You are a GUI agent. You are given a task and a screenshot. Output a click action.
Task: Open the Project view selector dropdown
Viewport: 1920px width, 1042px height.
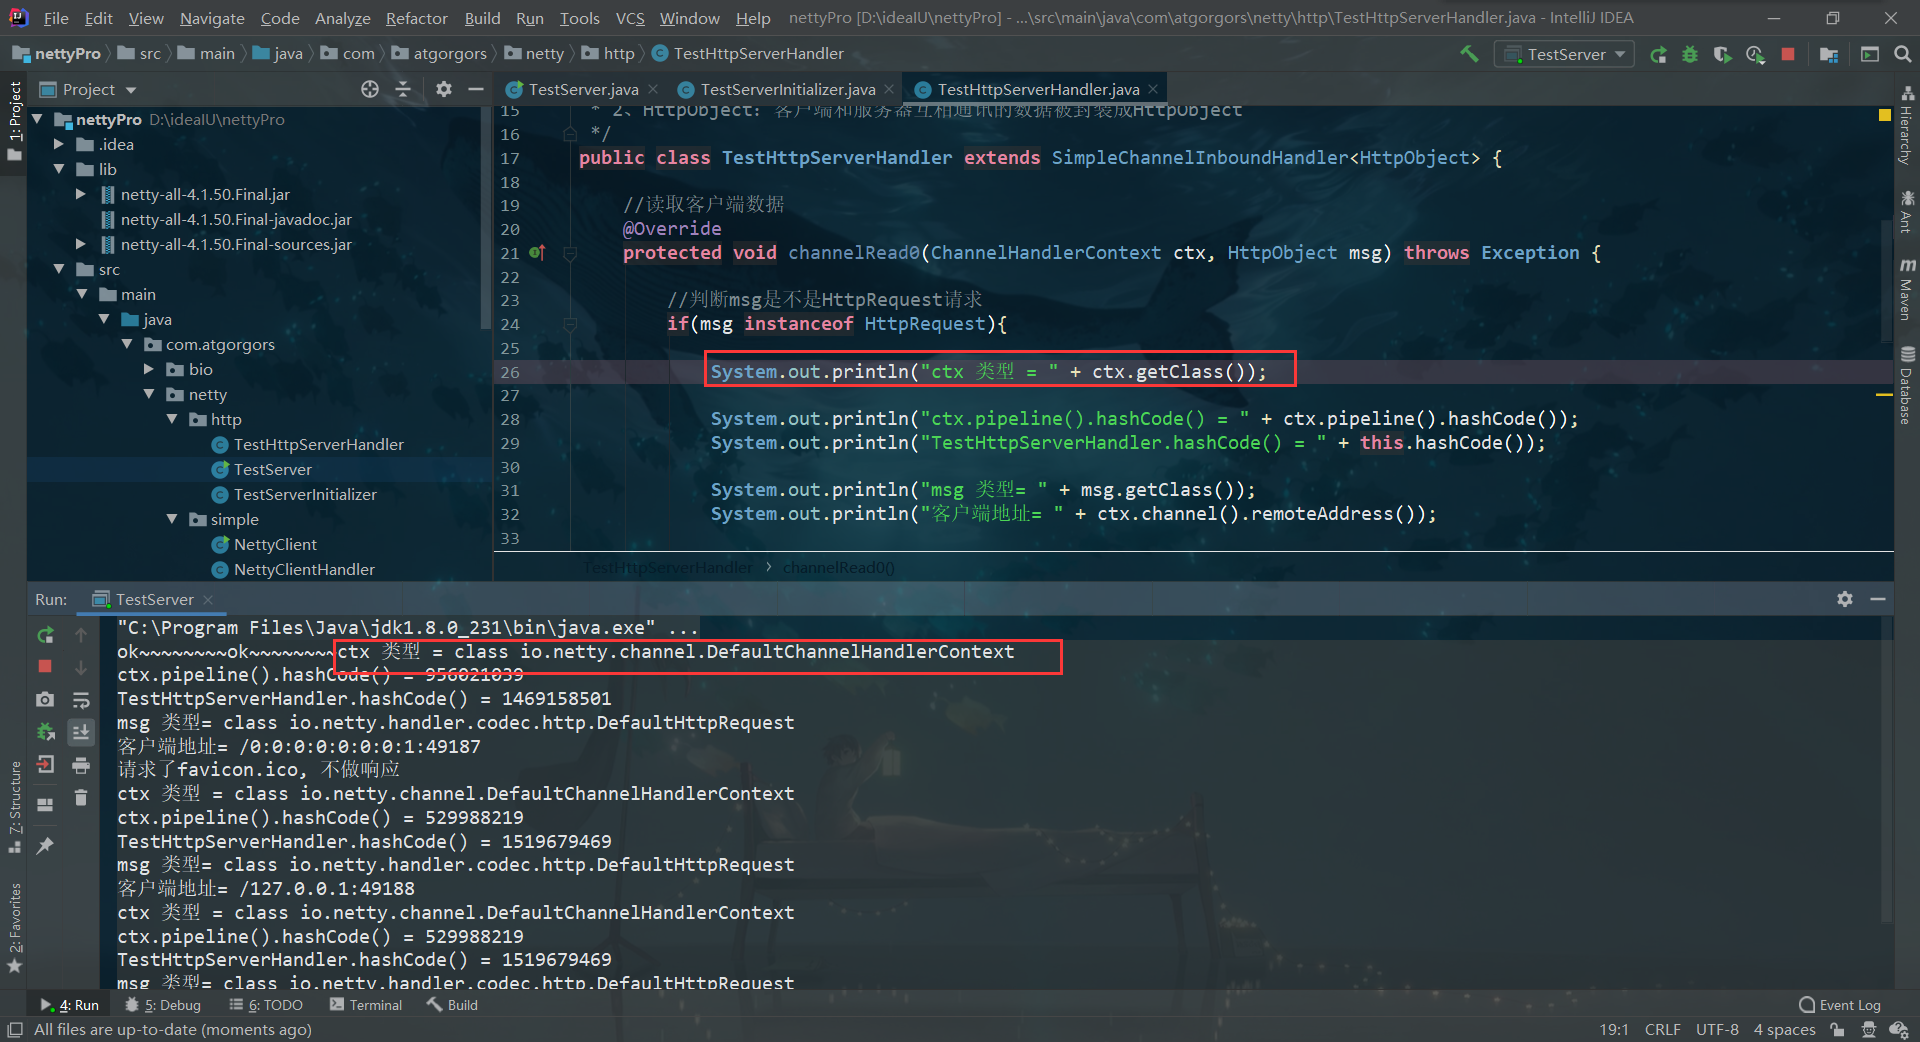88,89
